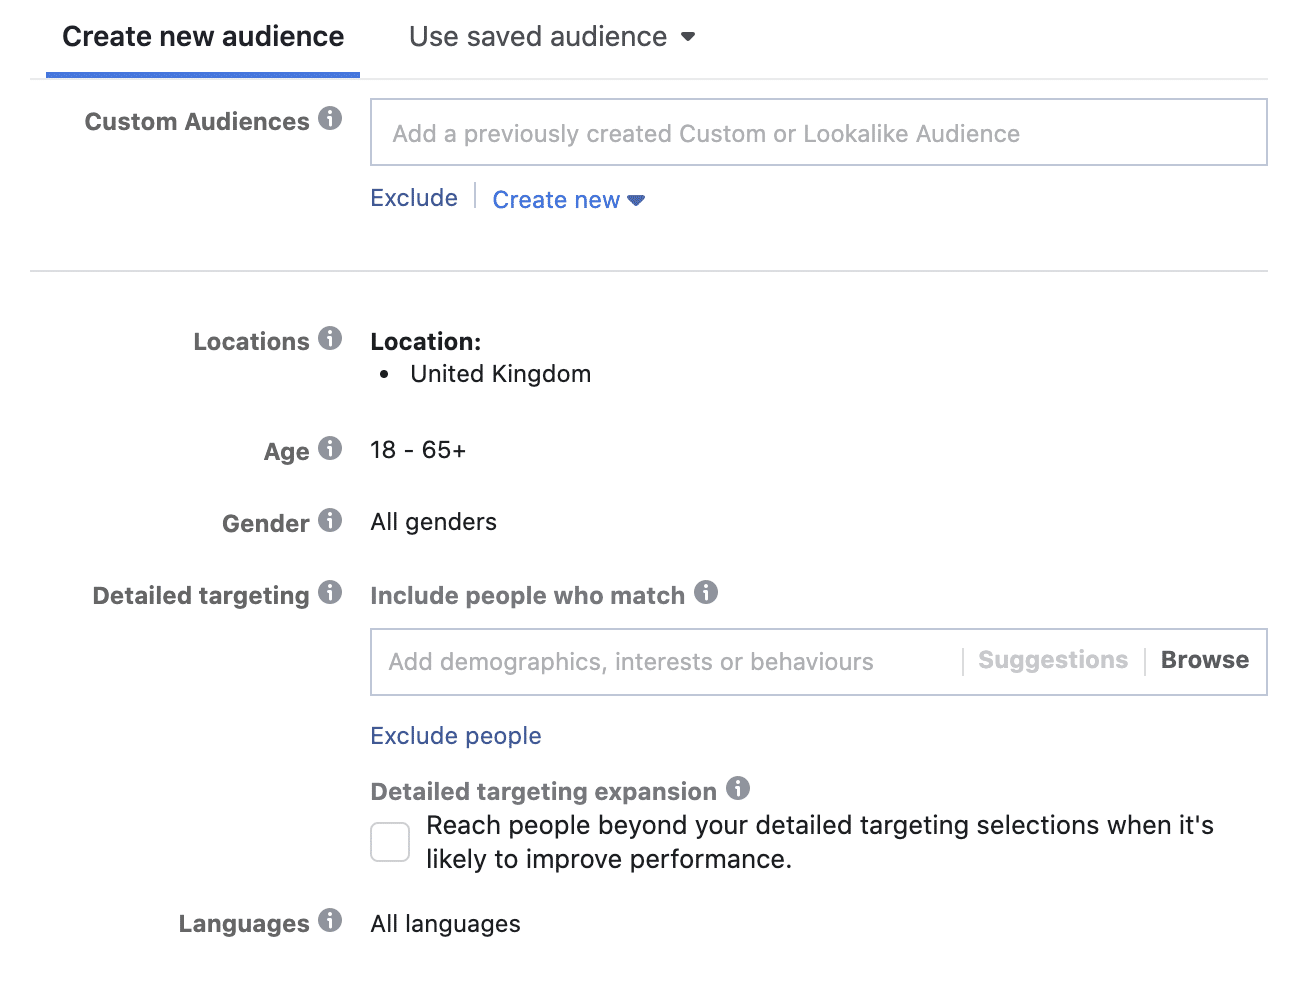Open the Use saved audience dropdown arrow

click(x=689, y=37)
